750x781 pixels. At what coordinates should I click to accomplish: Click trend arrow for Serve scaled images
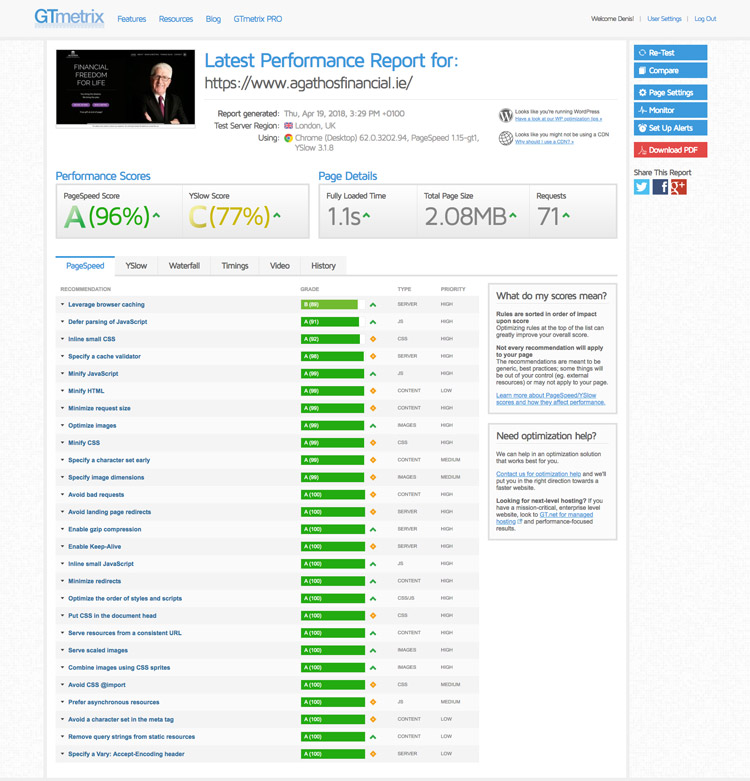pyautogui.click(x=373, y=651)
